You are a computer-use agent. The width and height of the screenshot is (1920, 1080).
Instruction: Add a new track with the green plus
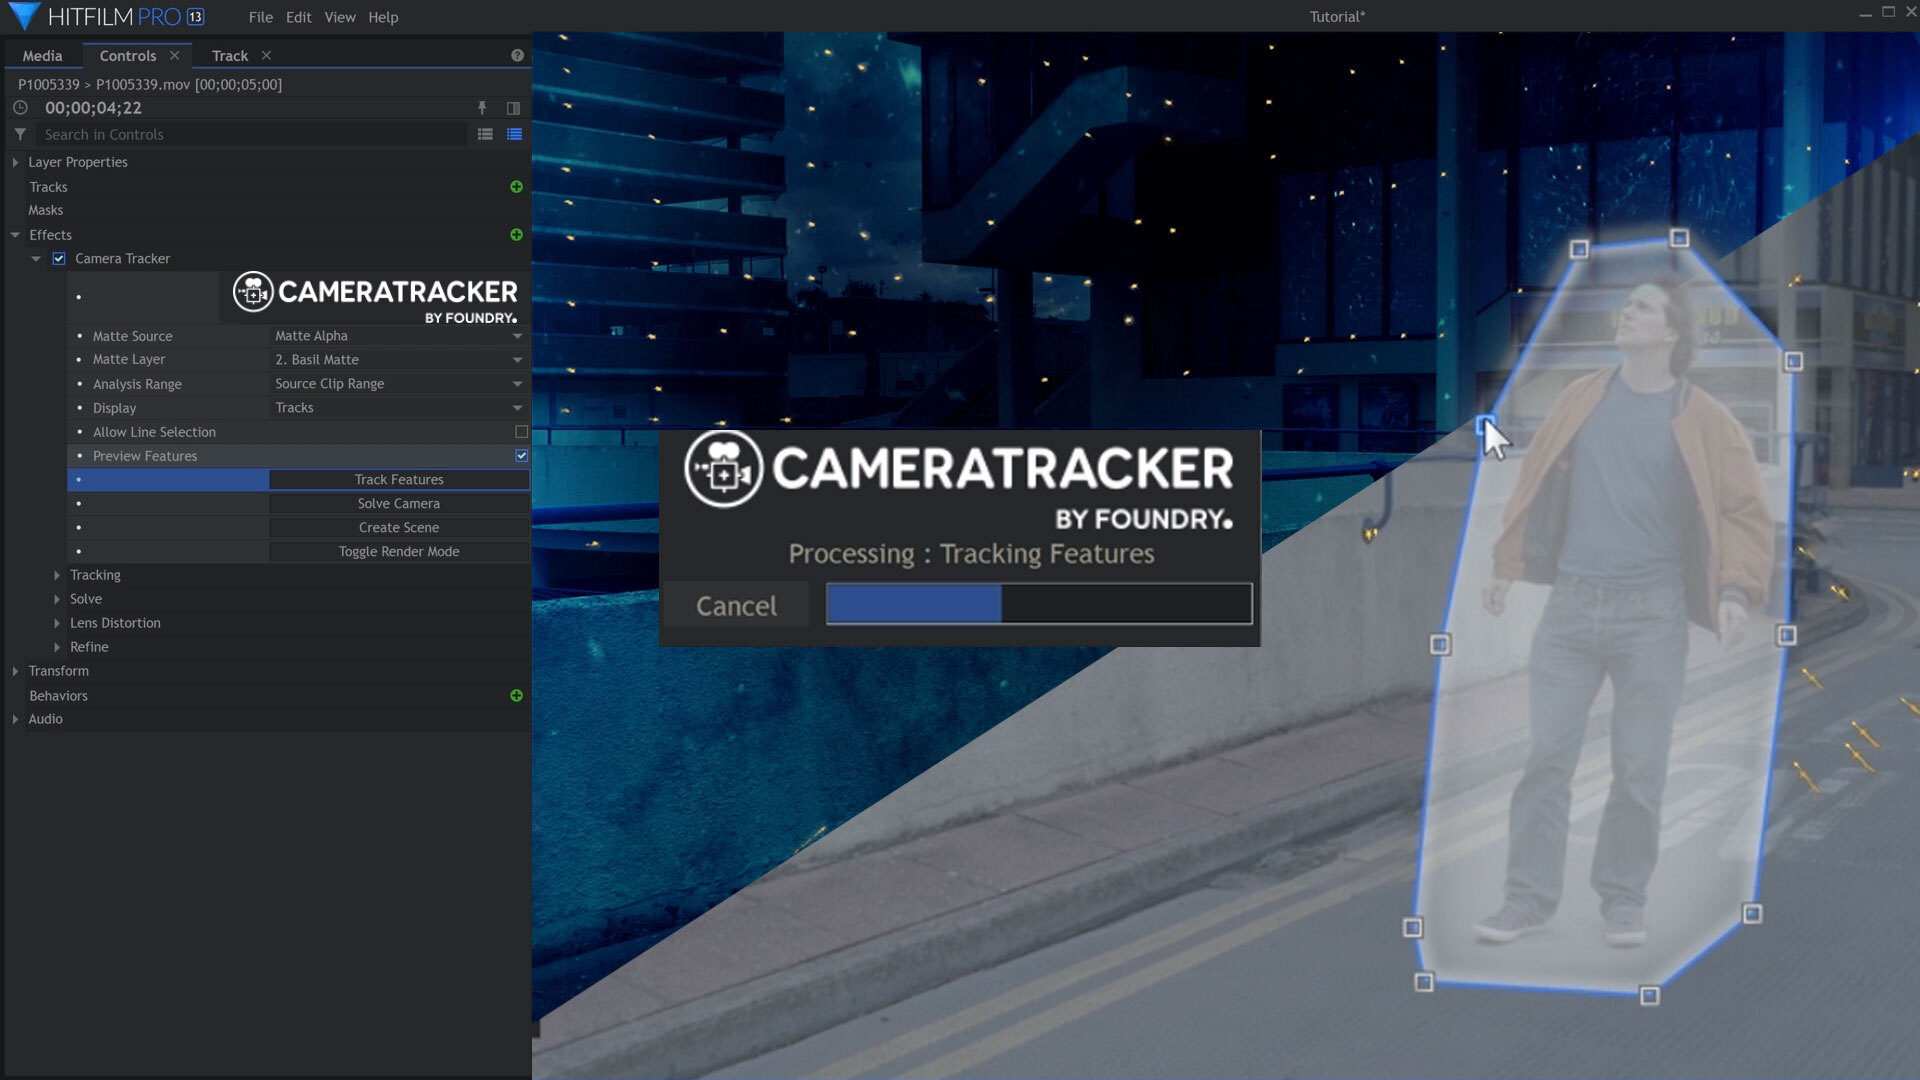pyautogui.click(x=516, y=187)
